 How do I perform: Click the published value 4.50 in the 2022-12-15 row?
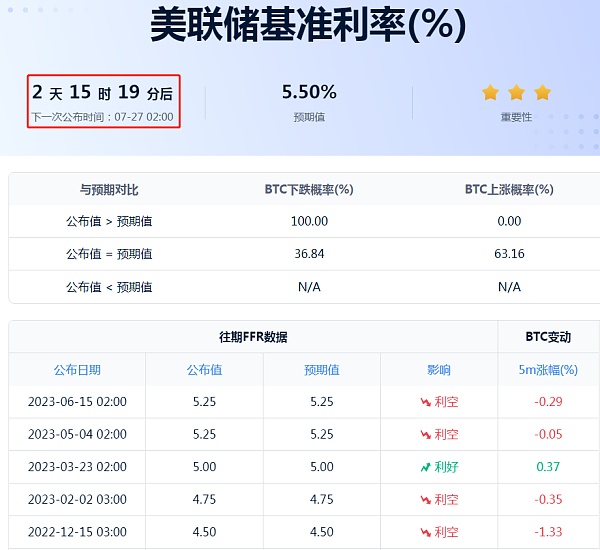pyautogui.click(x=204, y=532)
